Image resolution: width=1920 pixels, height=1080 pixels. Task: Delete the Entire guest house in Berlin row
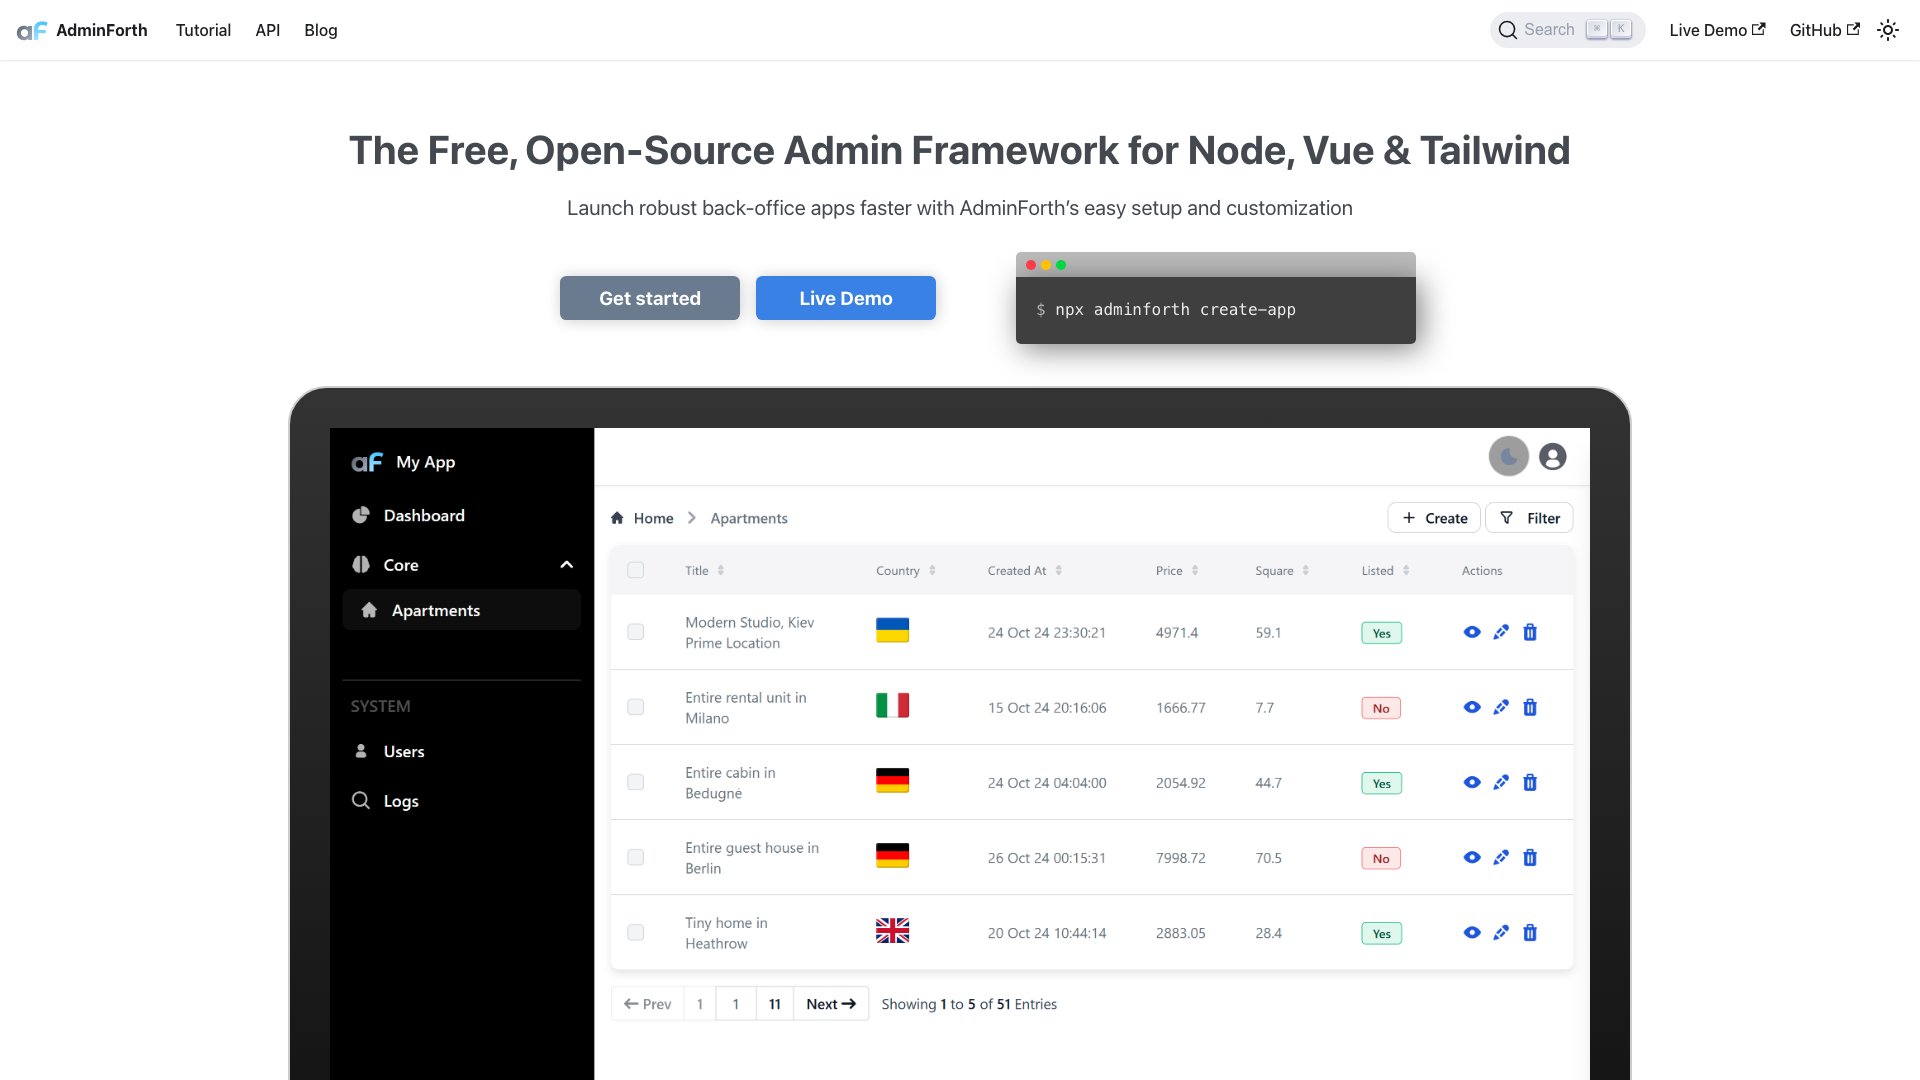(x=1530, y=857)
